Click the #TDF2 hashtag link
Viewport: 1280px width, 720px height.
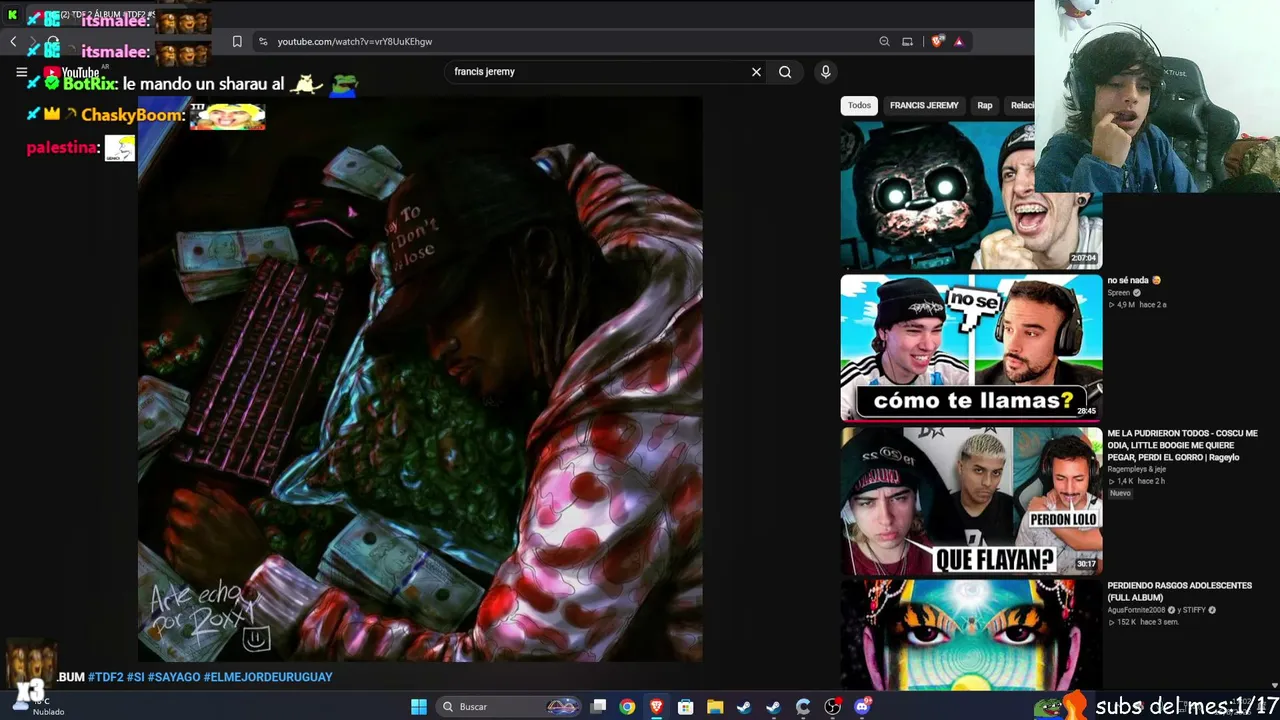tap(106, 677)
